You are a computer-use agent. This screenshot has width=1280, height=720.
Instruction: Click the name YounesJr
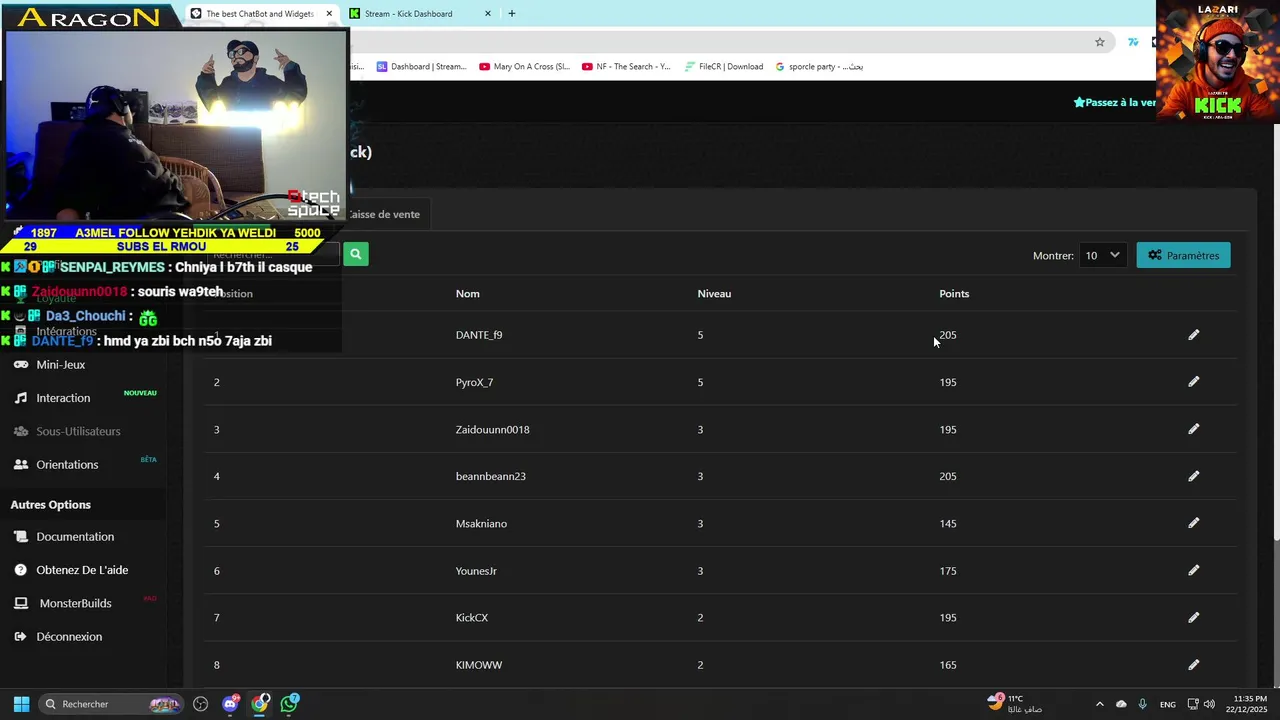[x=476, y=571]
